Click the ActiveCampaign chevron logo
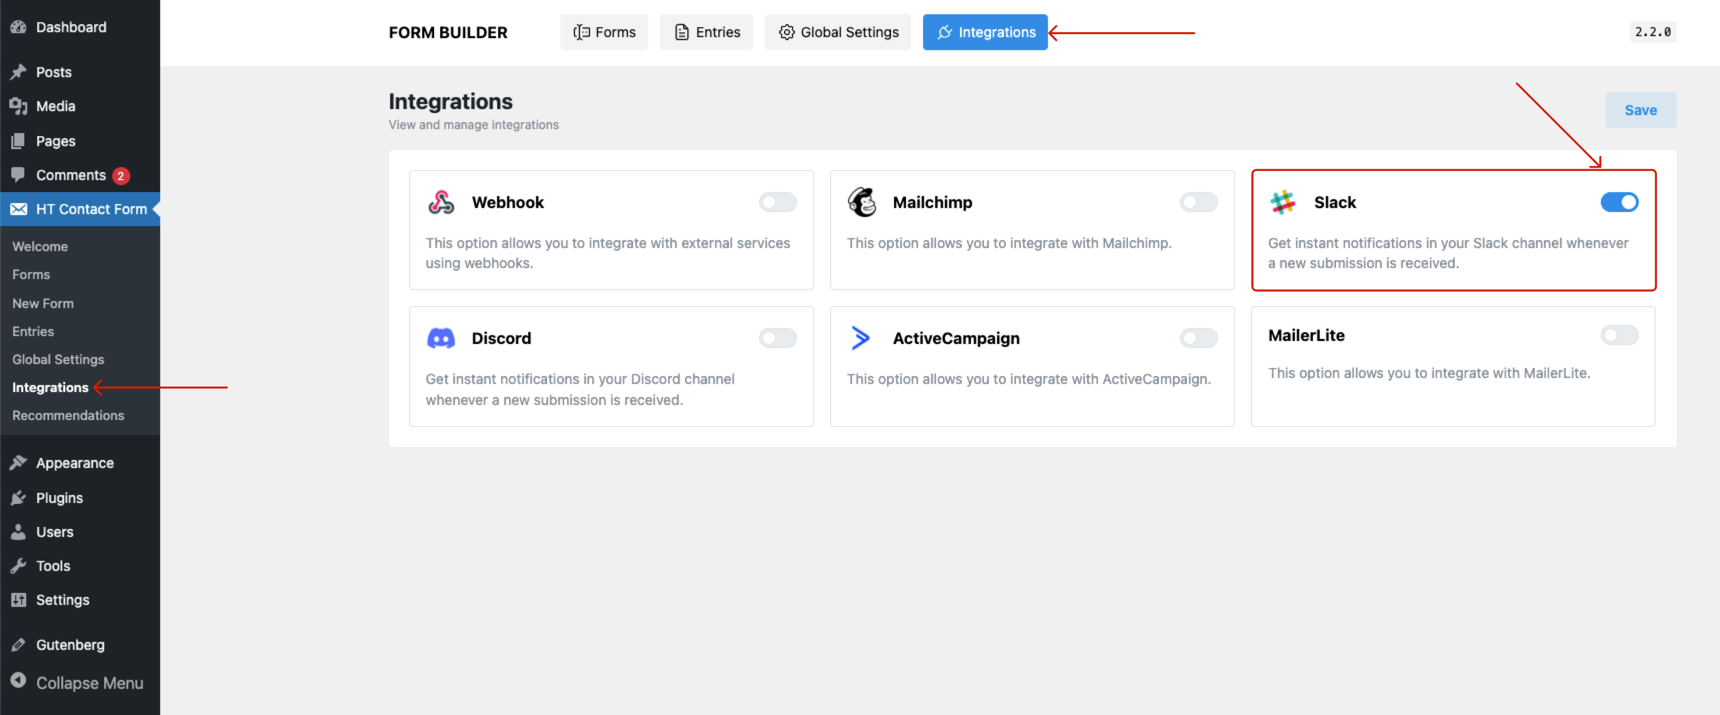This screenshot has width=1720, height=715. click(x=860, y=338)
